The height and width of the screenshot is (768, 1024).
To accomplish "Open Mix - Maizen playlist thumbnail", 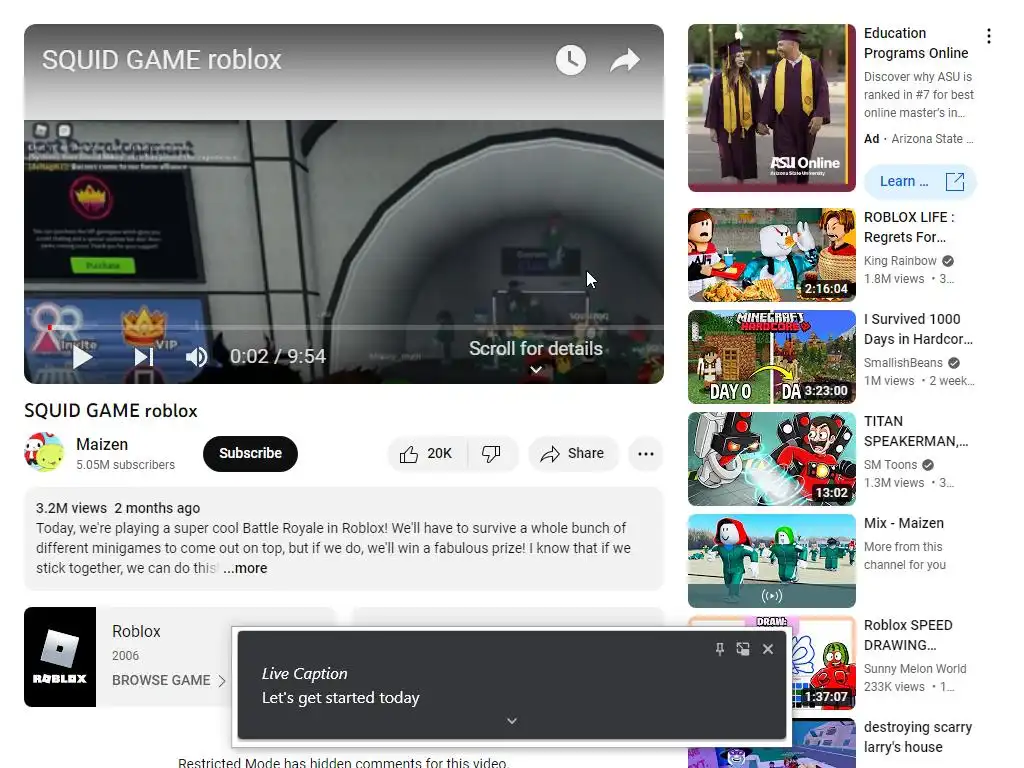I will coord(771,560).
